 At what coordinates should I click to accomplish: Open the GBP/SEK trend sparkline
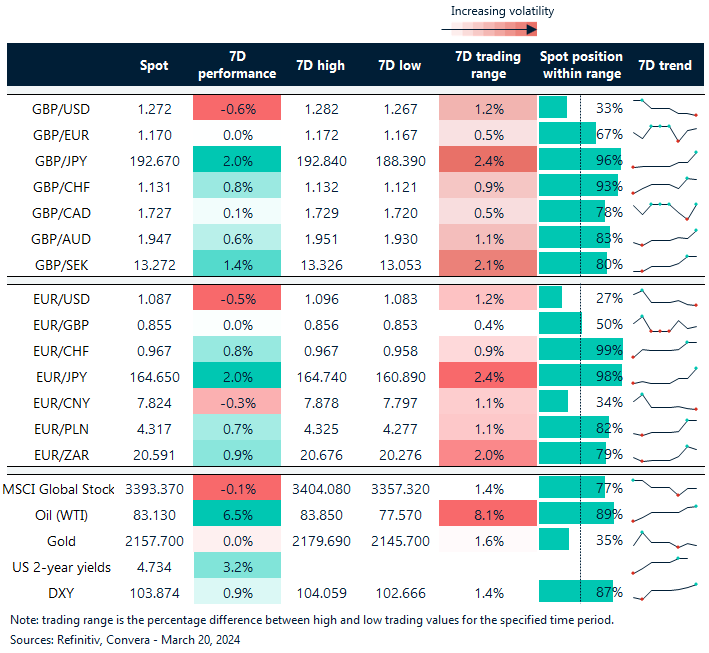(x=665, y=264)
